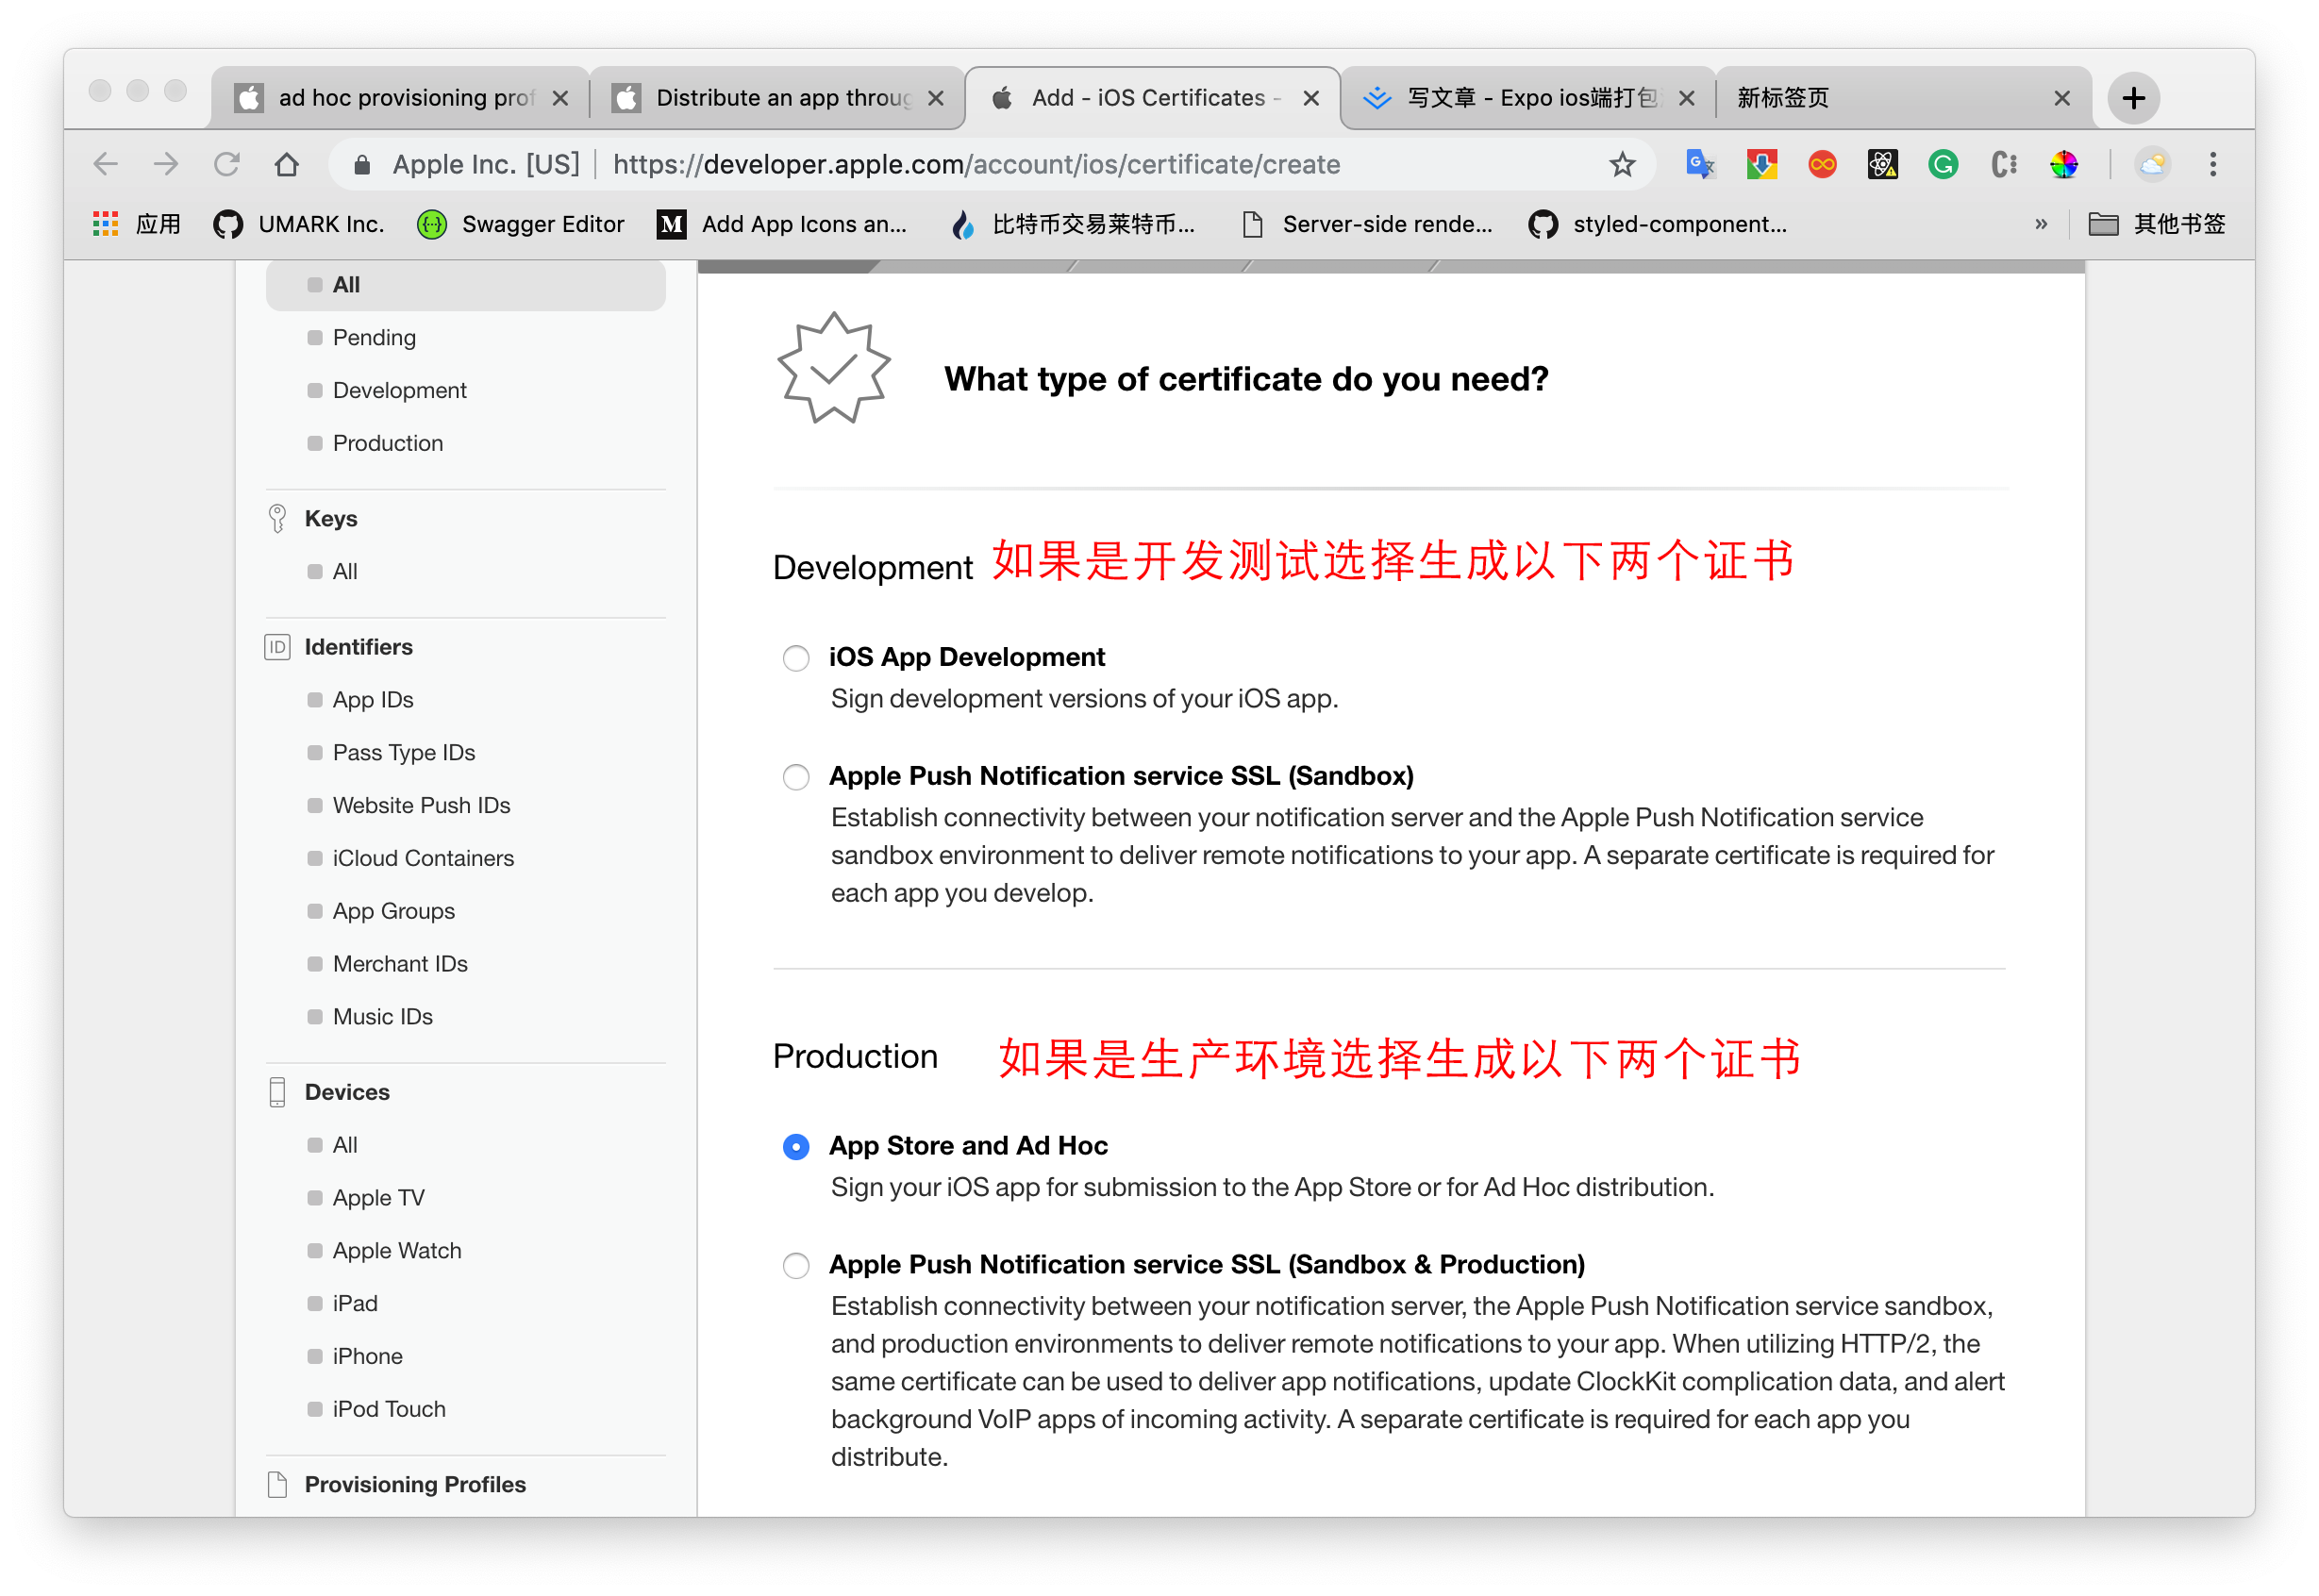Go to the browser home icon
Image resolution: width=2319 pixels, height=1596 pixels.
[287, 164]
